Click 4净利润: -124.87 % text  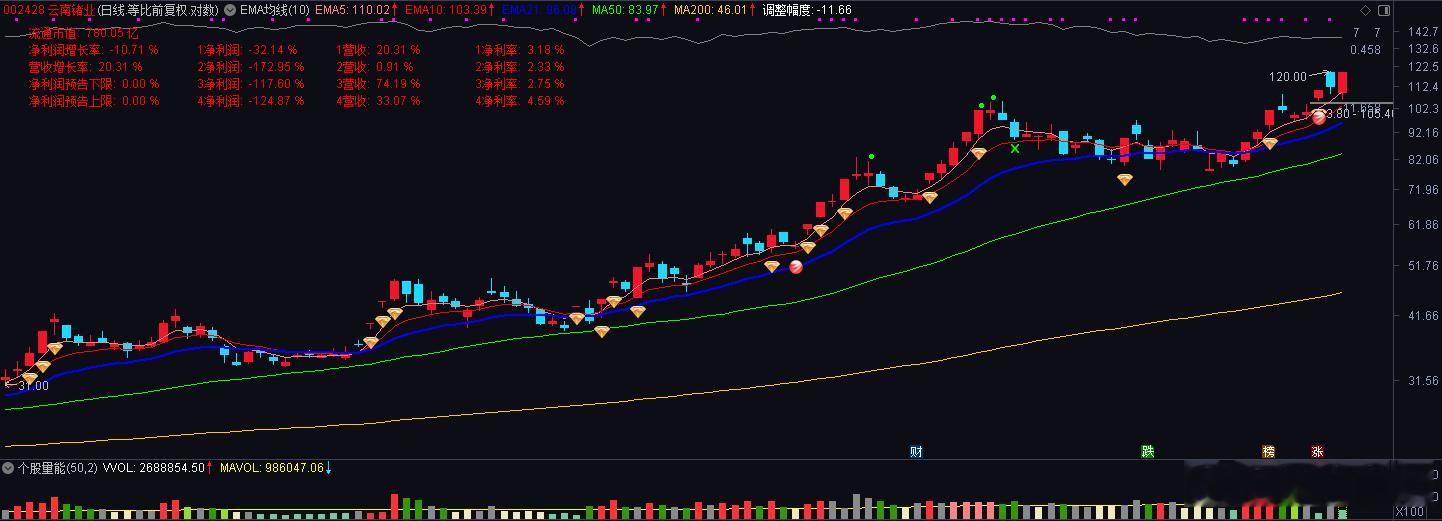(x=251, y=101)
